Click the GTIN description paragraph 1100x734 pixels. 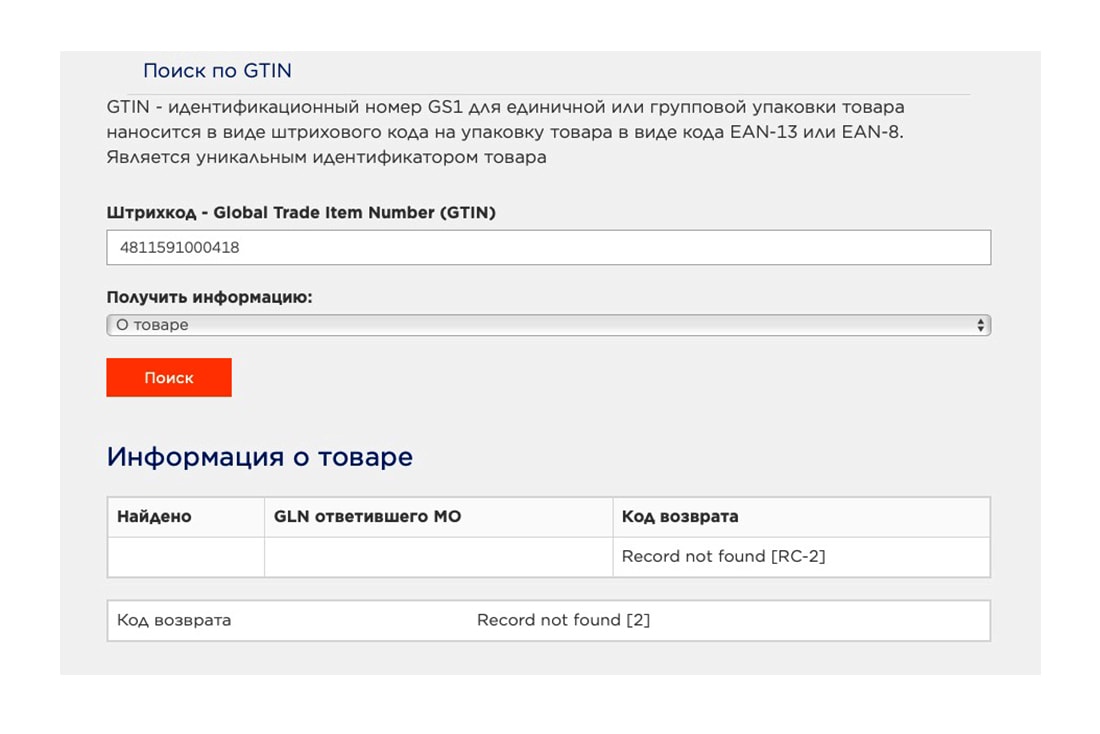(x=505, y=132)
